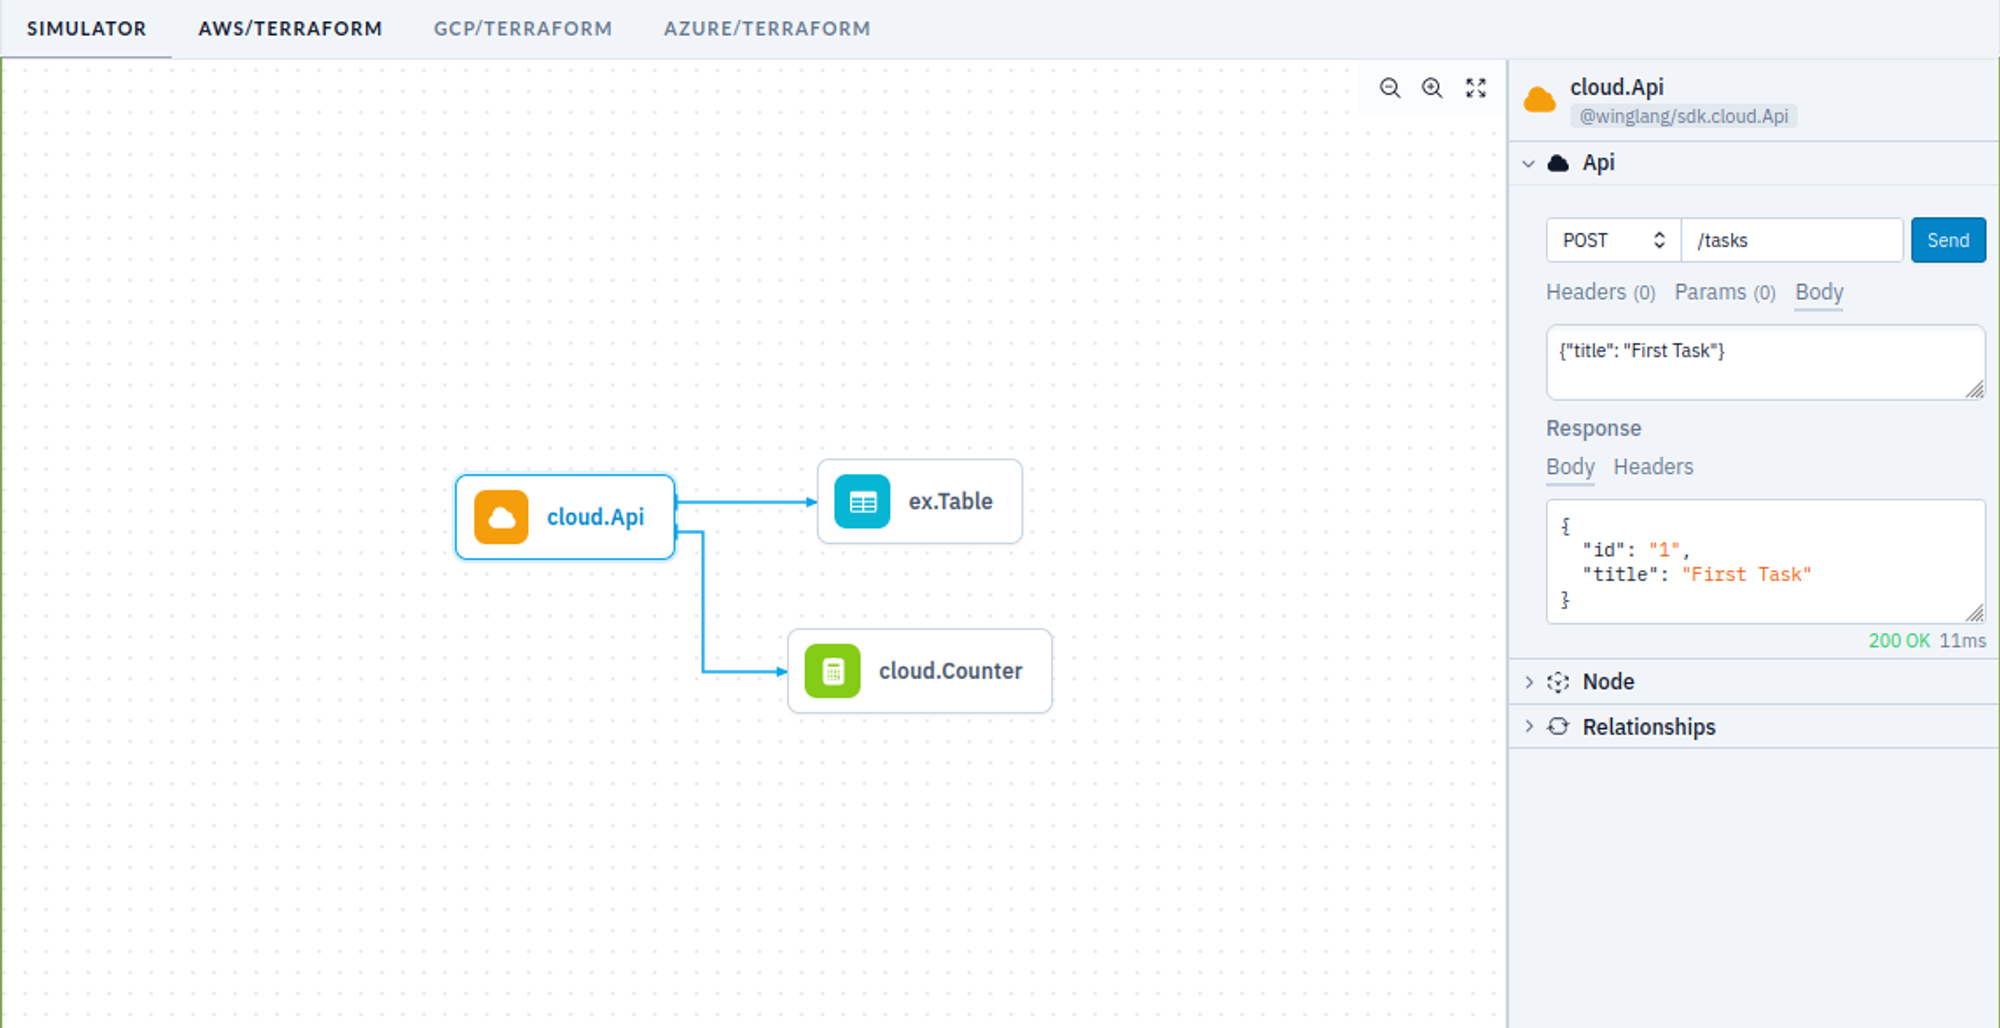Viewport: 2000px width, 1028px height.
Task: Switch to the AWS/TERRAFORM tab
Action: tap(290, 29)
